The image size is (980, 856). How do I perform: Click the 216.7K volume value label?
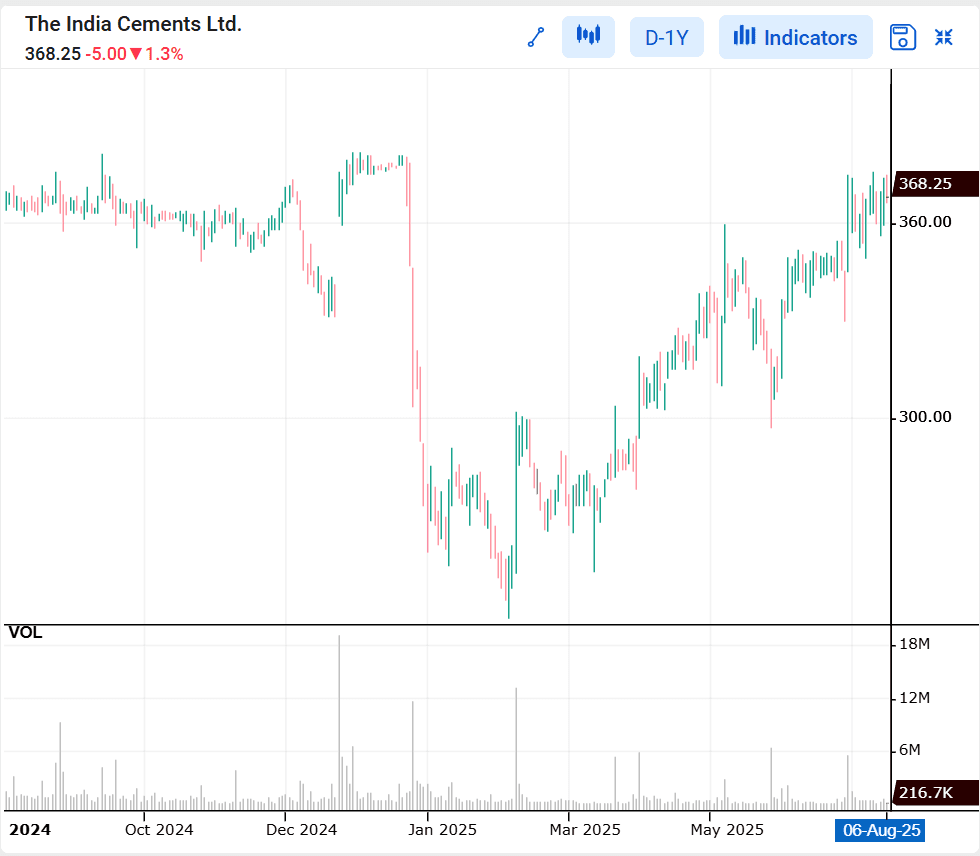(x=935, y=793)
